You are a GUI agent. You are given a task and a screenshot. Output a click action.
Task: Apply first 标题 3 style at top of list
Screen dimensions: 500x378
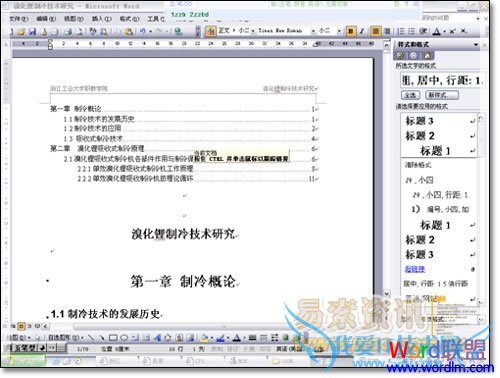click(x=439, y=121)
